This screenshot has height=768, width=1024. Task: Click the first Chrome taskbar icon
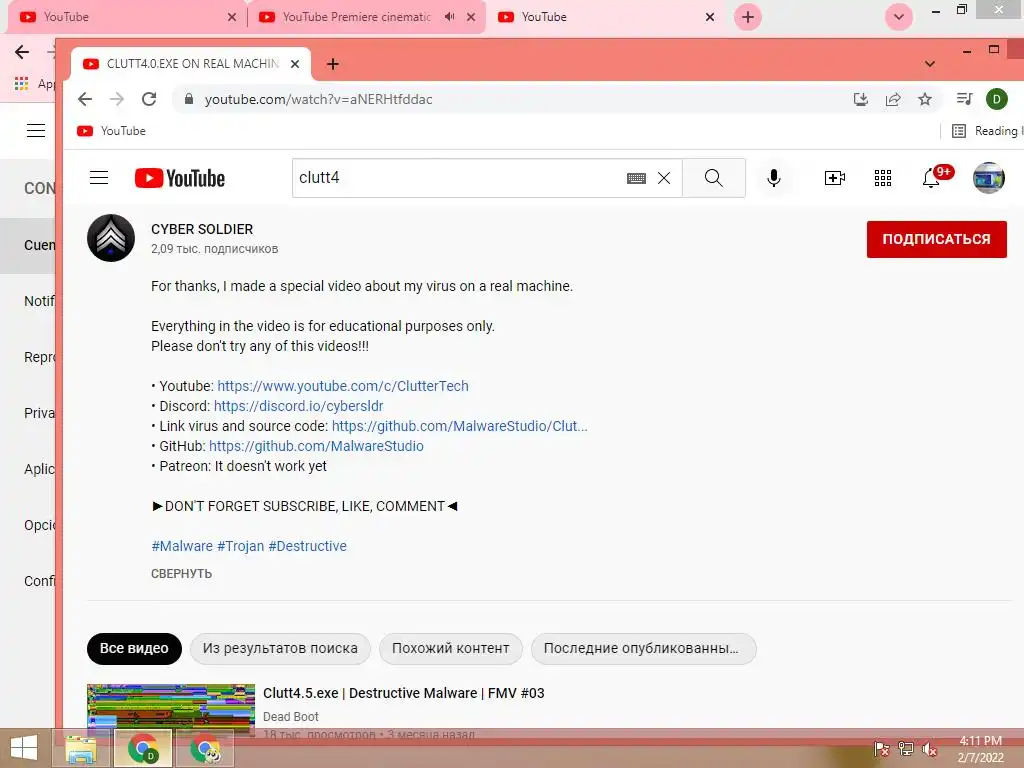tap(143, 748)
